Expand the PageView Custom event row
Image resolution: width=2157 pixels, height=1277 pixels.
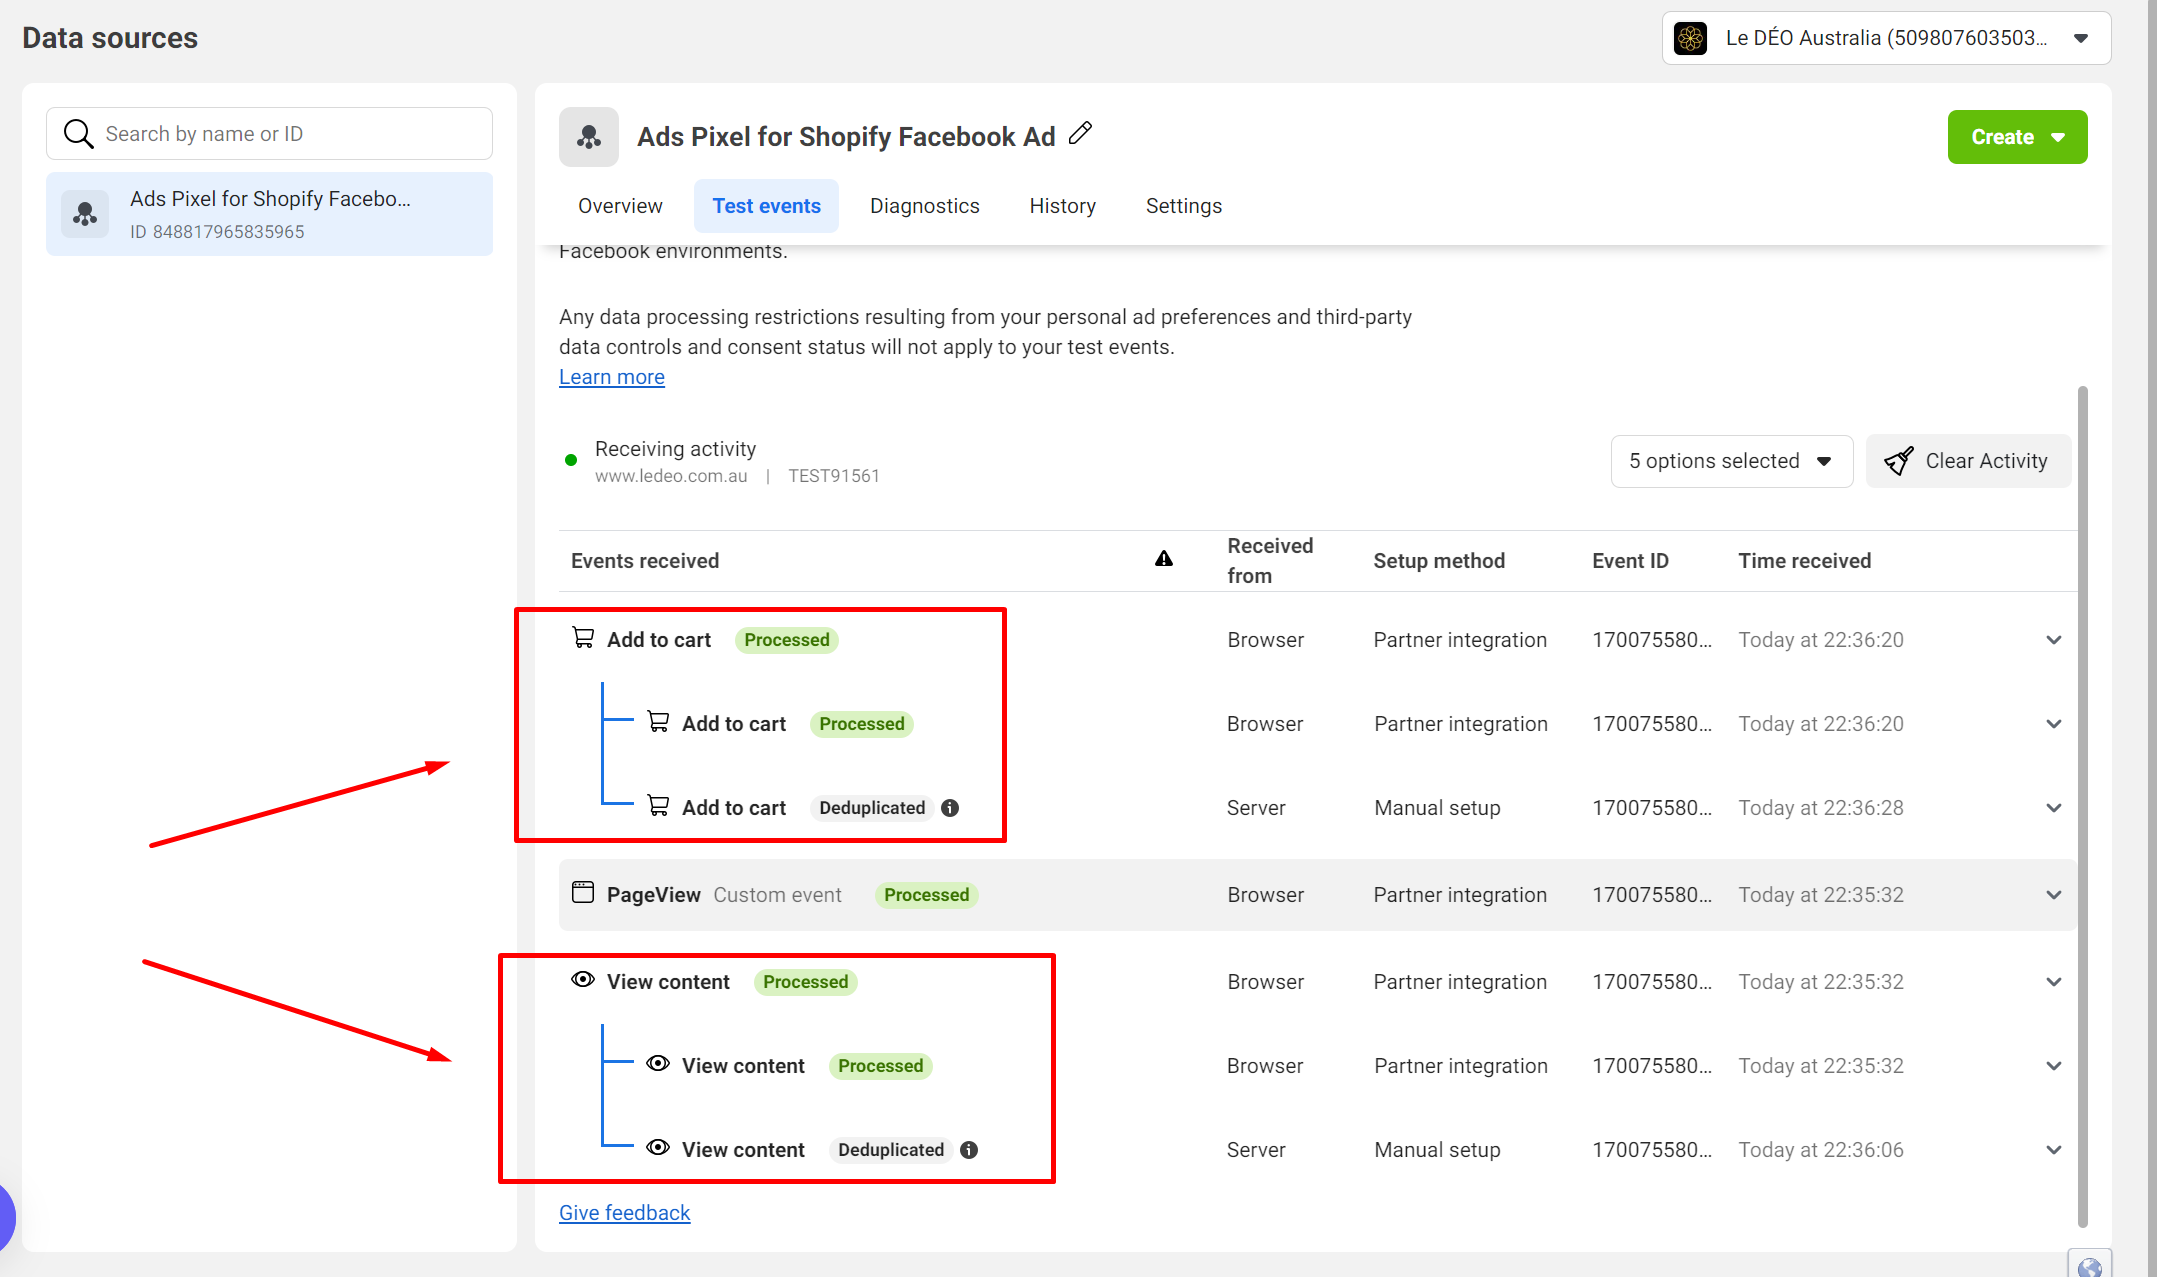coord(2054,895)
